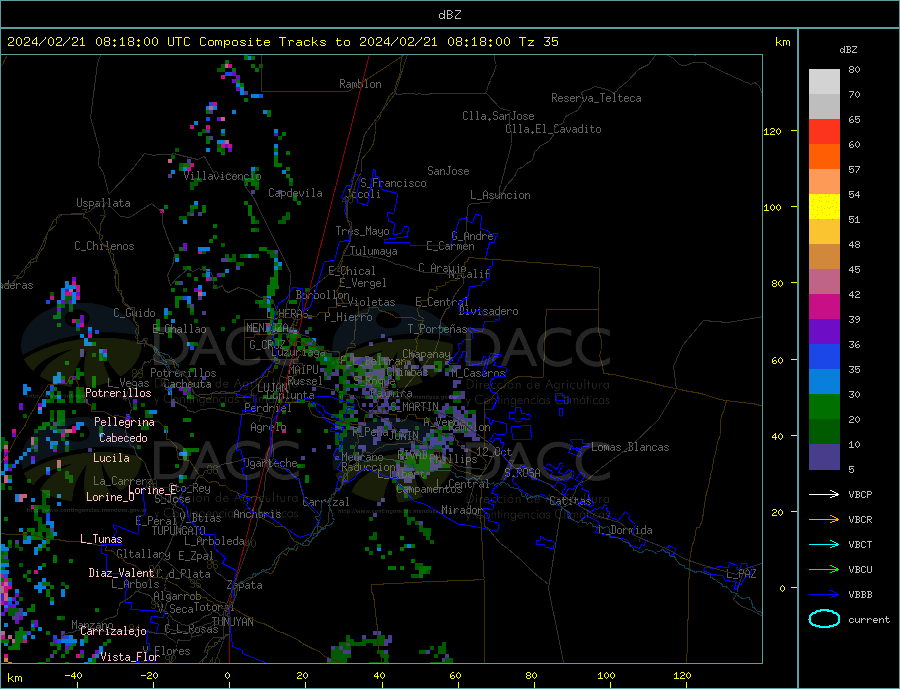This screenshot has width=900, height=689.
Task: Click the 'C_Chilenos' map label
Action: [x=104, y=246]
